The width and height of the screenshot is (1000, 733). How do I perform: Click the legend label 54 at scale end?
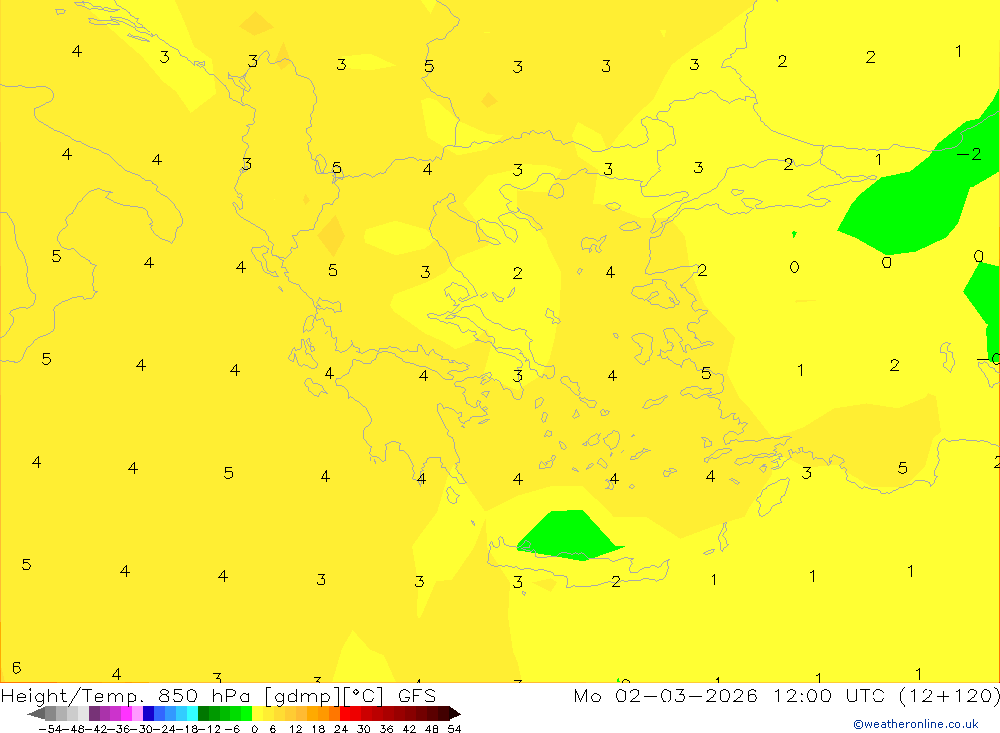click(x=454, y=729)
